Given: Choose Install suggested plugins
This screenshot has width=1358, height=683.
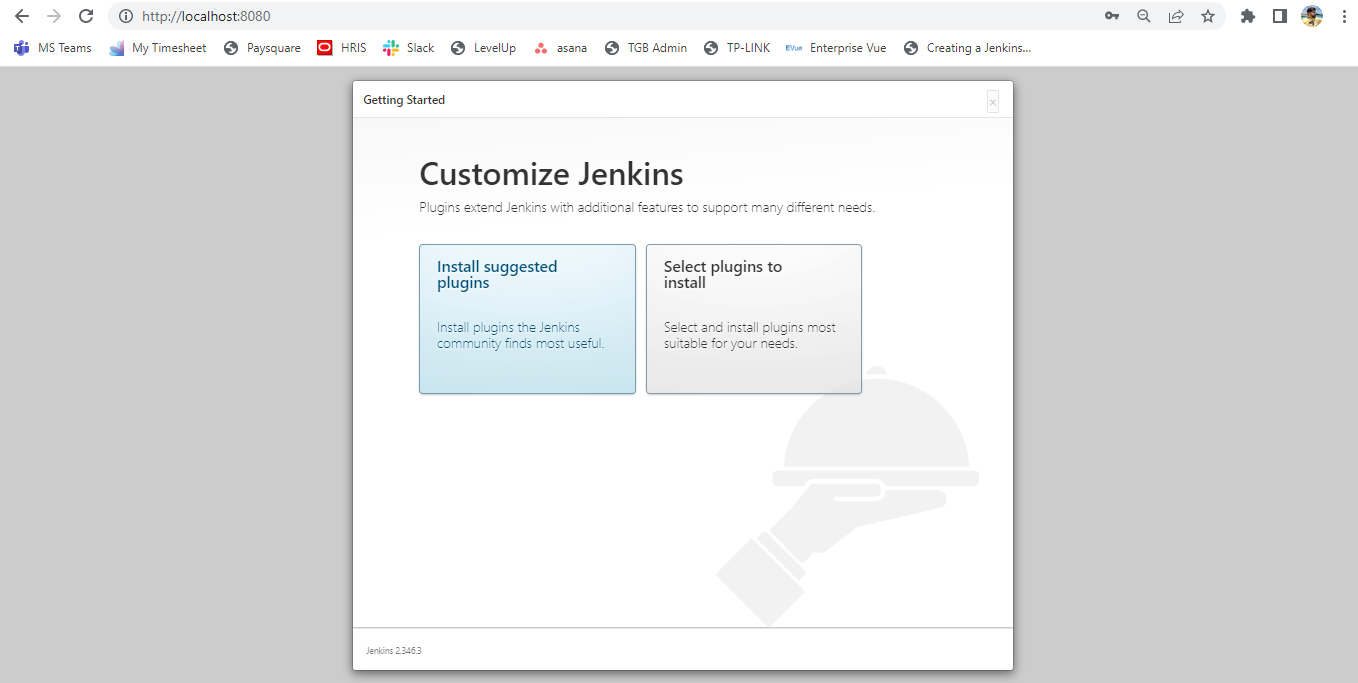Looking at the screenshot, I should pyautogui.click(x=527, y=318).
